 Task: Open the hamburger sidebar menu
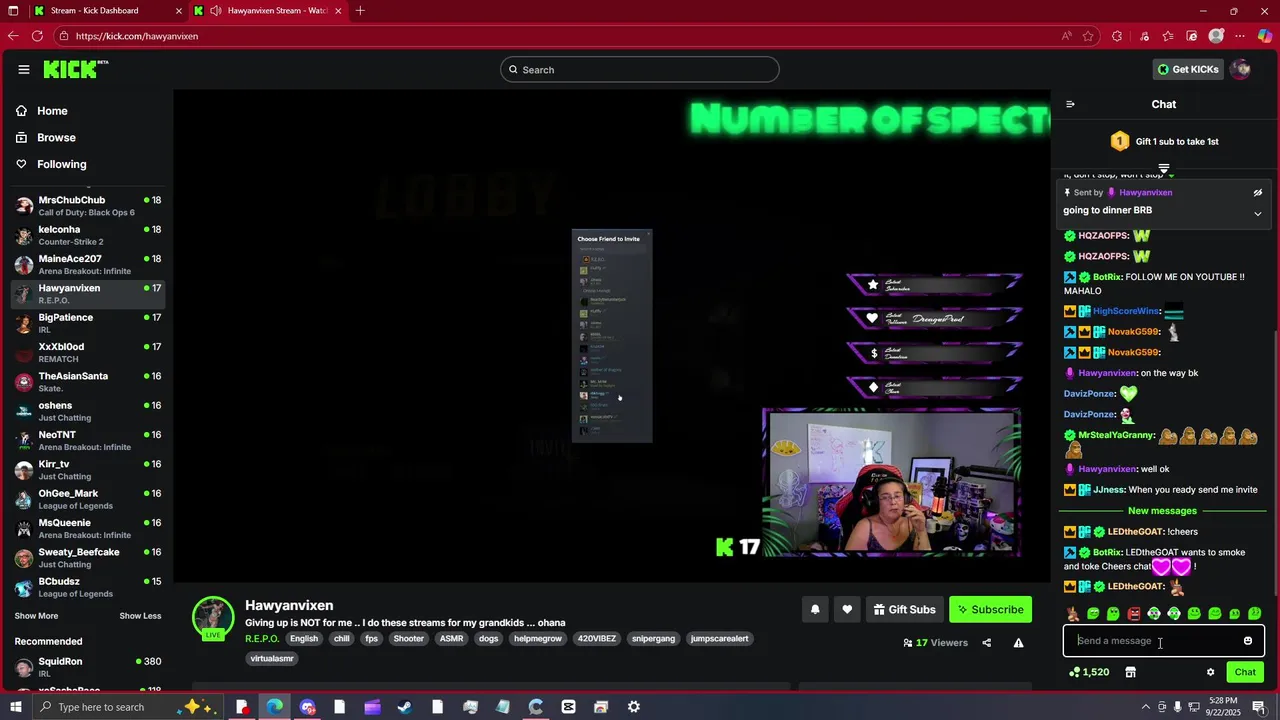[24, 69]
